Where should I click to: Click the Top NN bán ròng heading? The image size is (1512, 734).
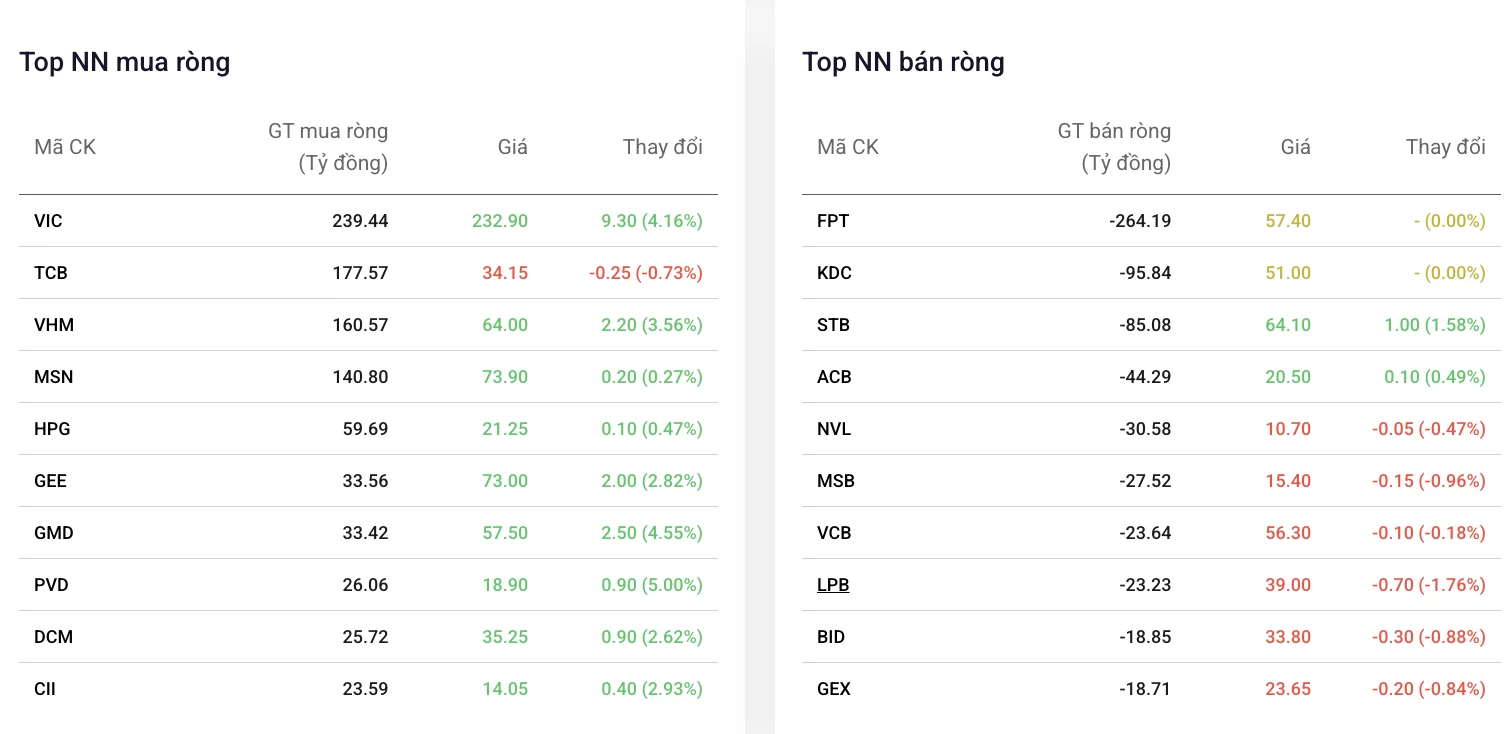coord(903,62)
